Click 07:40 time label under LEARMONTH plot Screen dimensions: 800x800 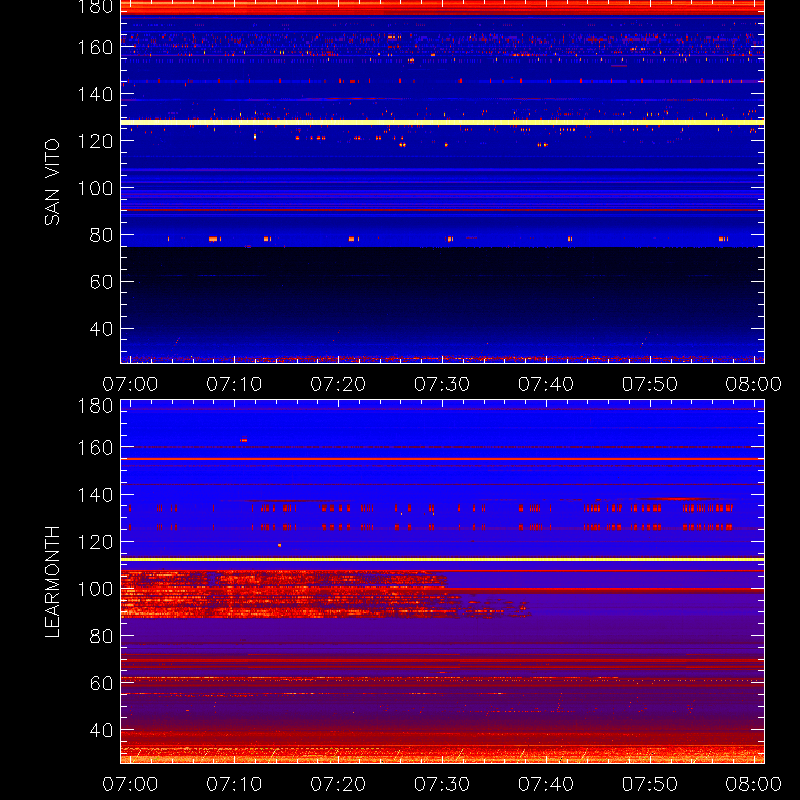point(546,784)
